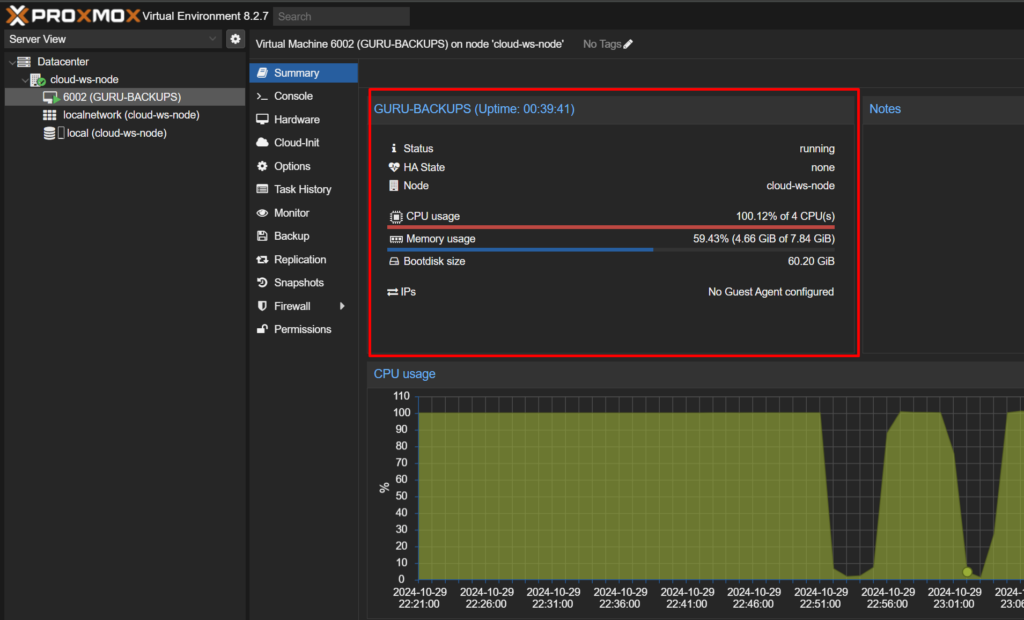Viewport: 1024px width, 620px height.
Task: Click the Console terminal icon
Action: click(263, 96)
